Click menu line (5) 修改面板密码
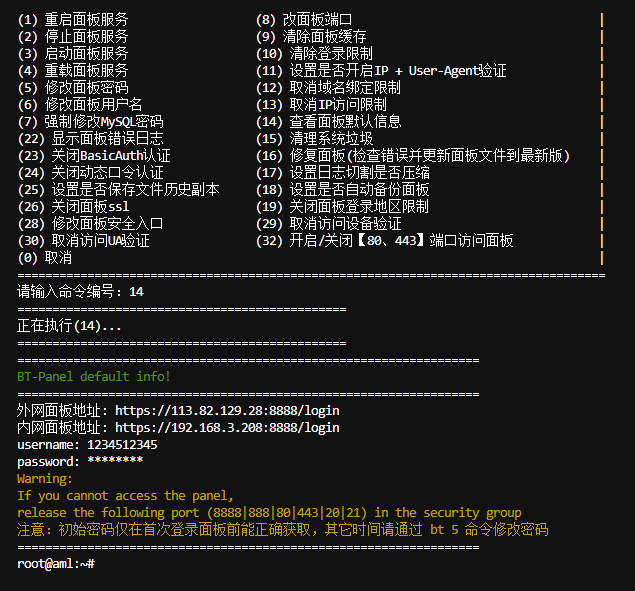635x591 pixels. tap(73, 87)
